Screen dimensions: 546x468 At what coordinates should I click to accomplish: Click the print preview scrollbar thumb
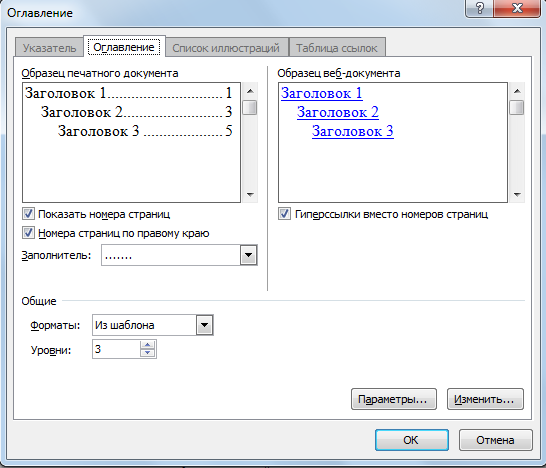point(250,107)
